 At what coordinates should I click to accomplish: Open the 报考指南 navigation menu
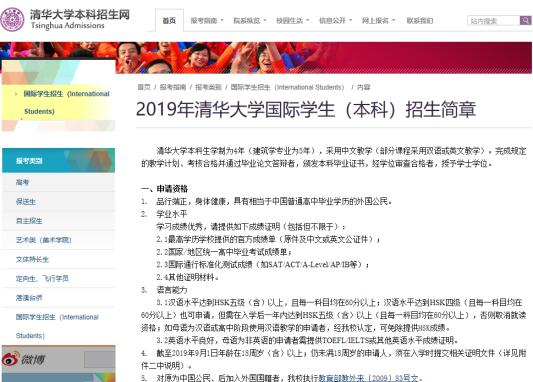(x=204, y=21)
